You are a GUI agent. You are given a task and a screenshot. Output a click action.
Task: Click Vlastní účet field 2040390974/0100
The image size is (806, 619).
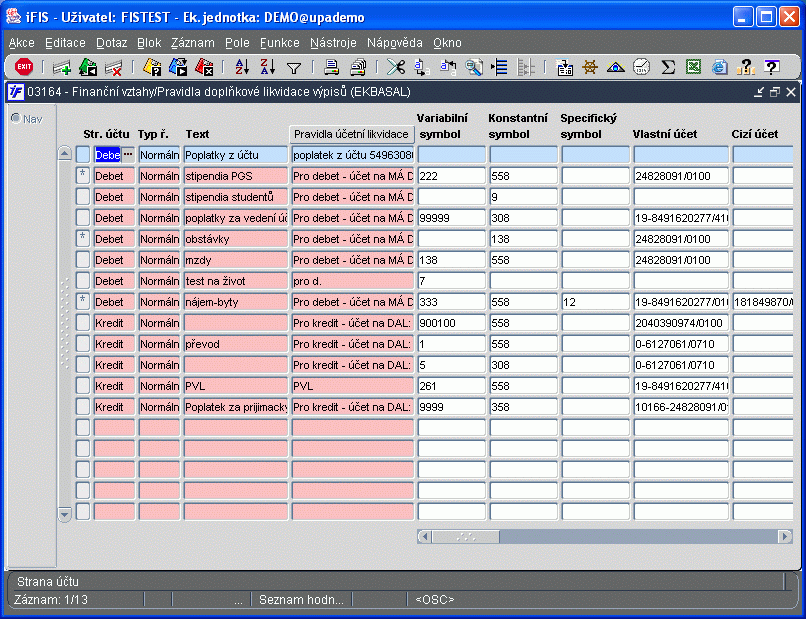(x=681, y=323)
